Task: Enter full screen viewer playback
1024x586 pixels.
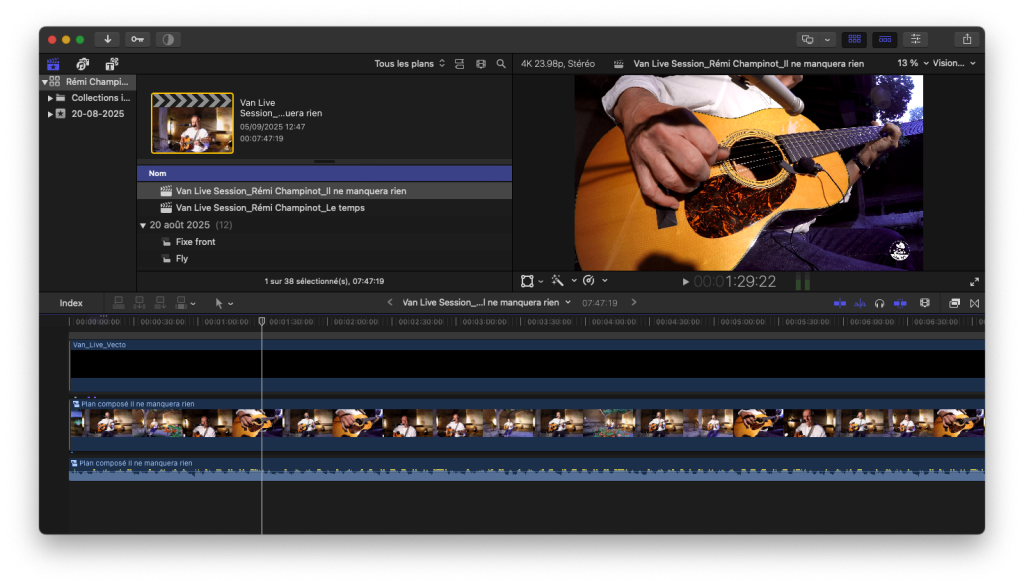Action: click(974, 282)
